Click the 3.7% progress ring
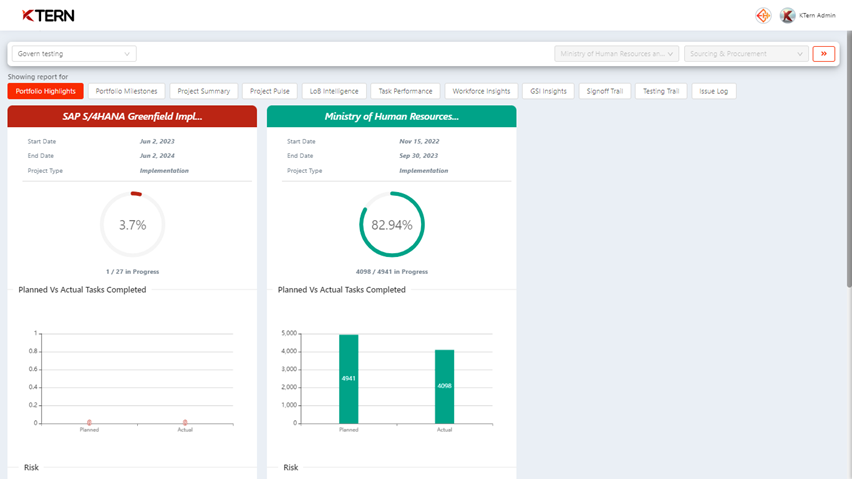This screenshot has height=479, width=852. pos(133,224)
